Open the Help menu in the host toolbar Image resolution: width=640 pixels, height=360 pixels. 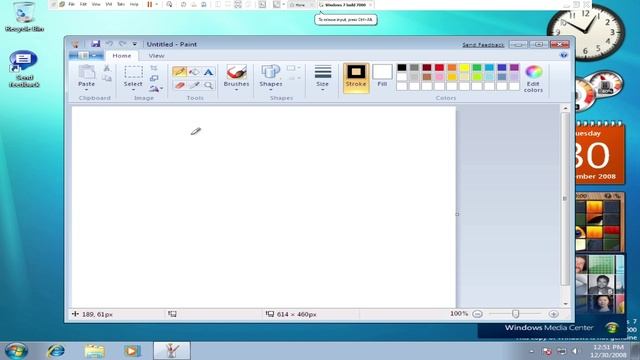[x=134, y=4]
